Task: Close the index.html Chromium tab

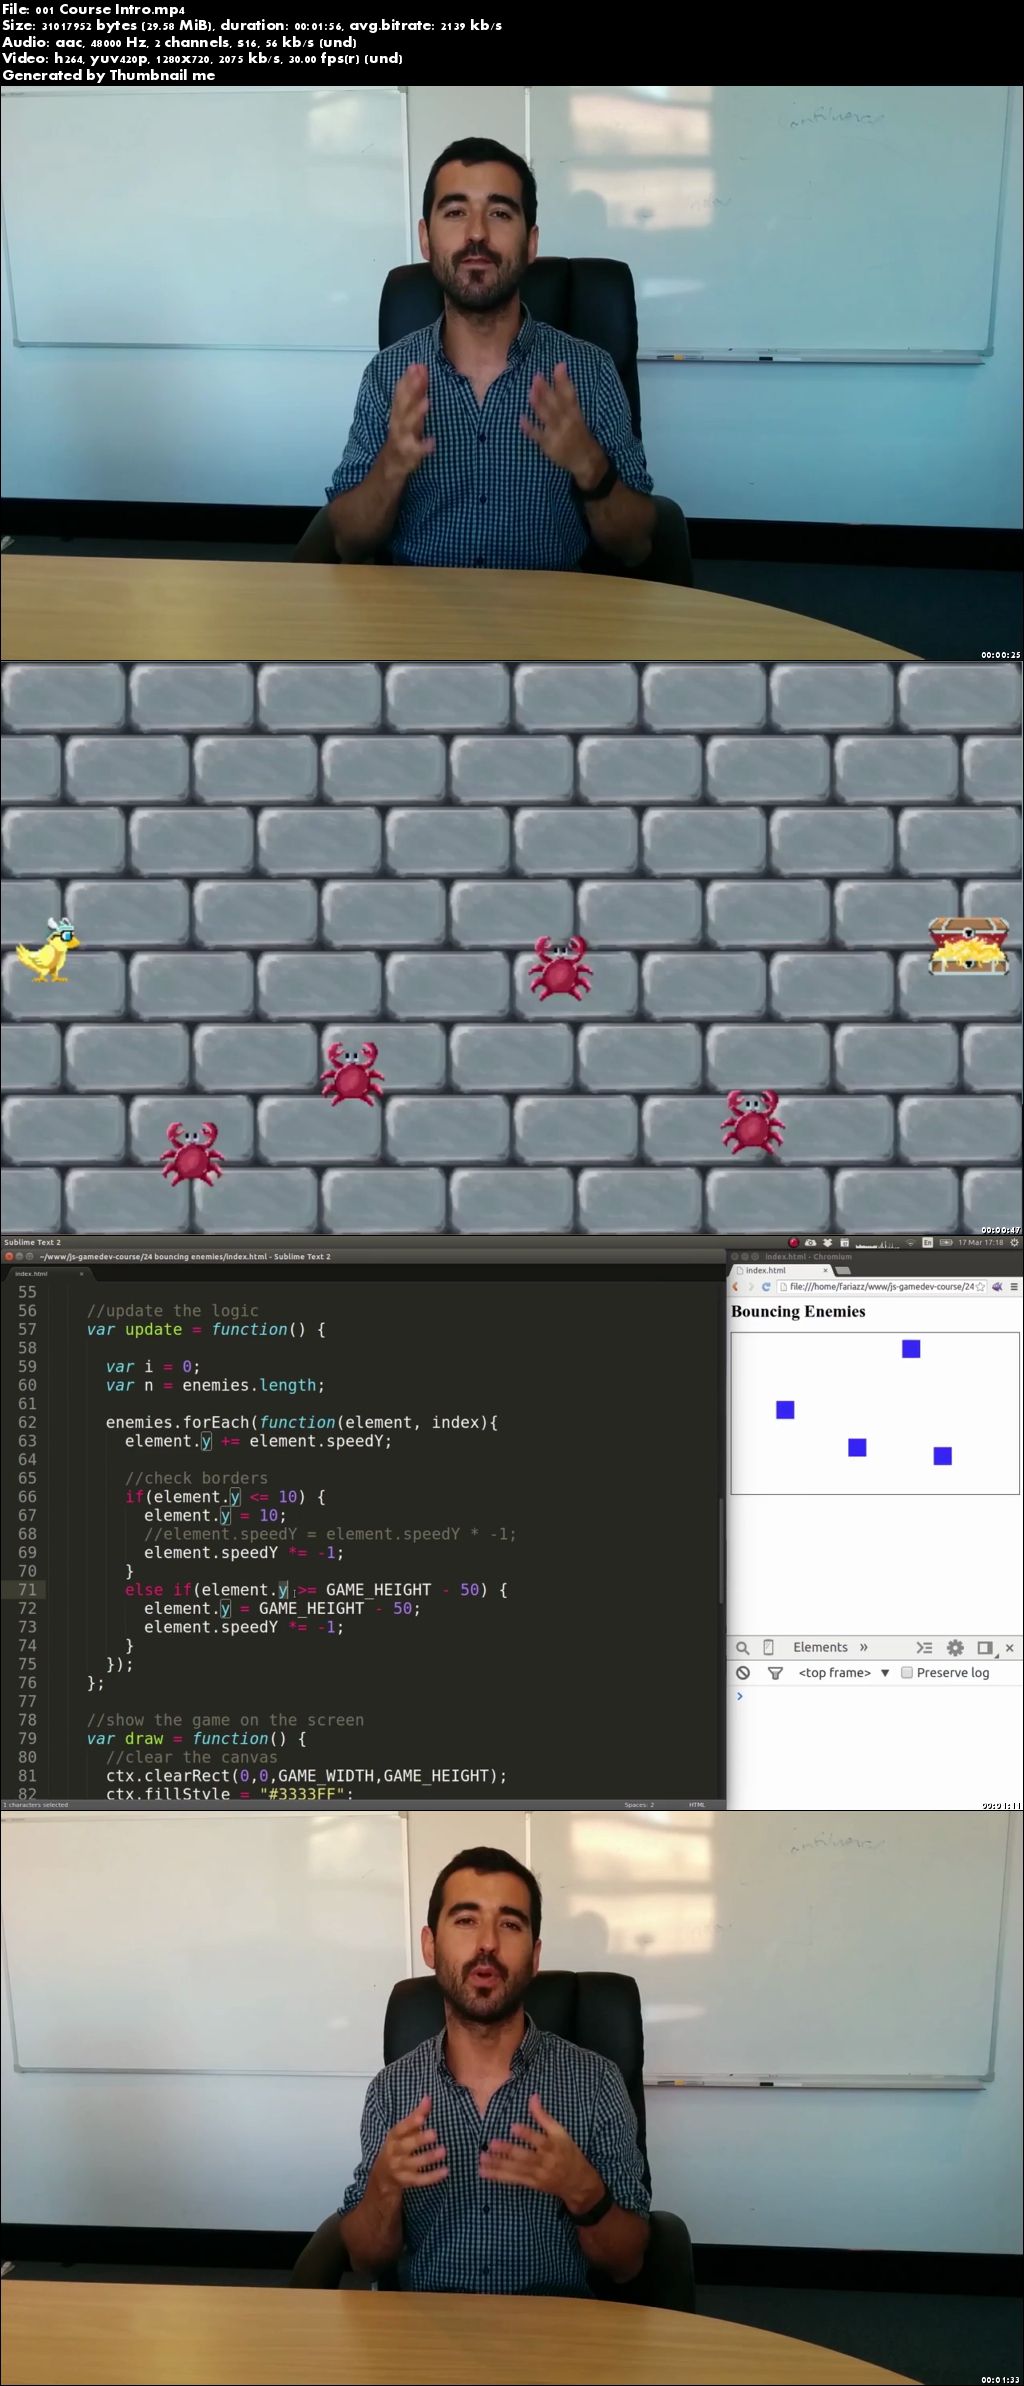Action: [x=825, y=1270]
